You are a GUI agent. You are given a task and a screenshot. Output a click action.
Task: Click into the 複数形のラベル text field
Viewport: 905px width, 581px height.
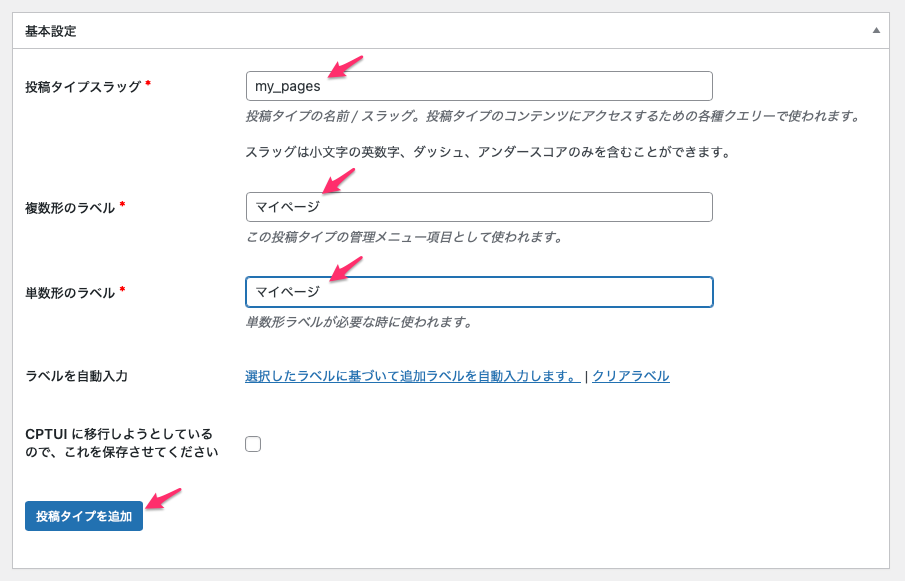coord(478,207)
